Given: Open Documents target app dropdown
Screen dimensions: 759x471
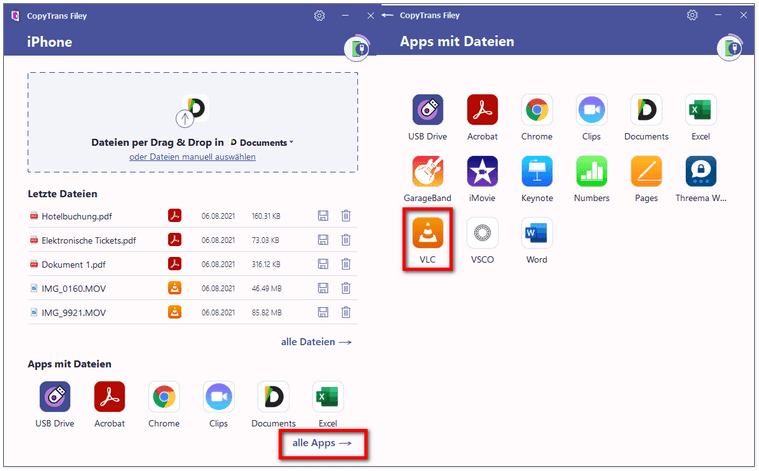Looking at the screenshot, I should coord(262,143).
